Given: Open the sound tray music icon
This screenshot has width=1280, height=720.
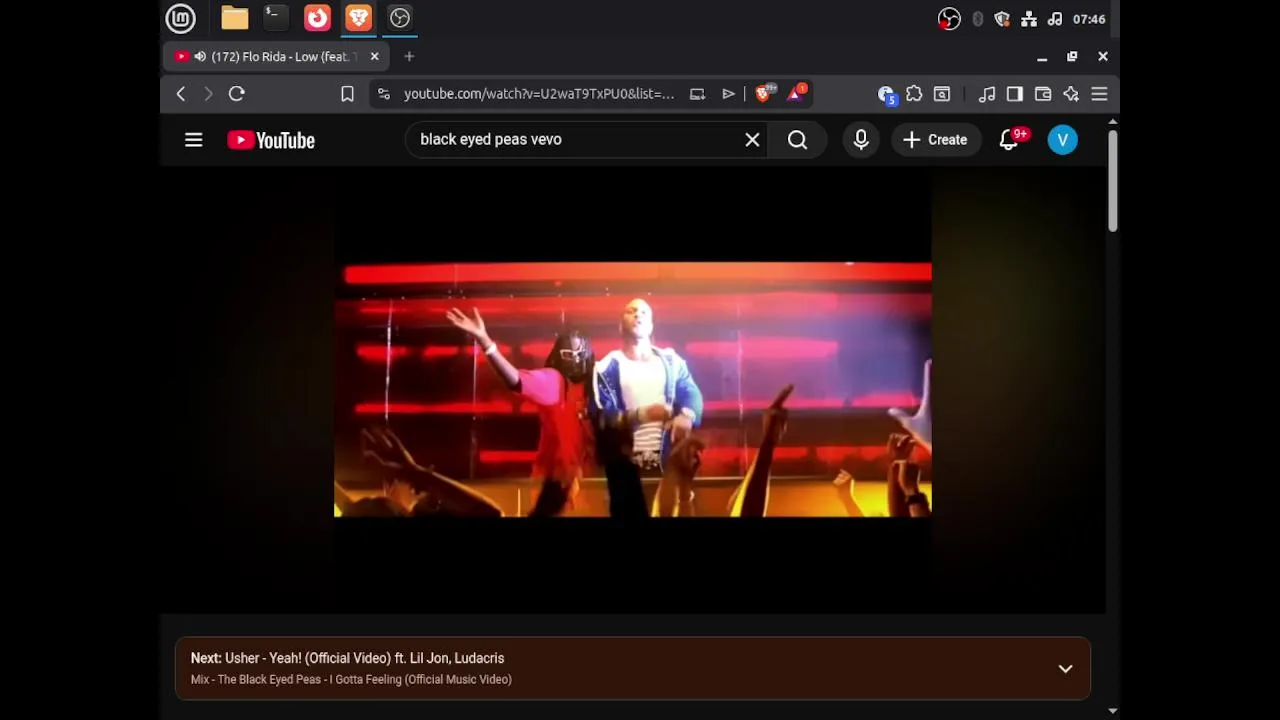Looking at the screenshot, I should 1054,19.
